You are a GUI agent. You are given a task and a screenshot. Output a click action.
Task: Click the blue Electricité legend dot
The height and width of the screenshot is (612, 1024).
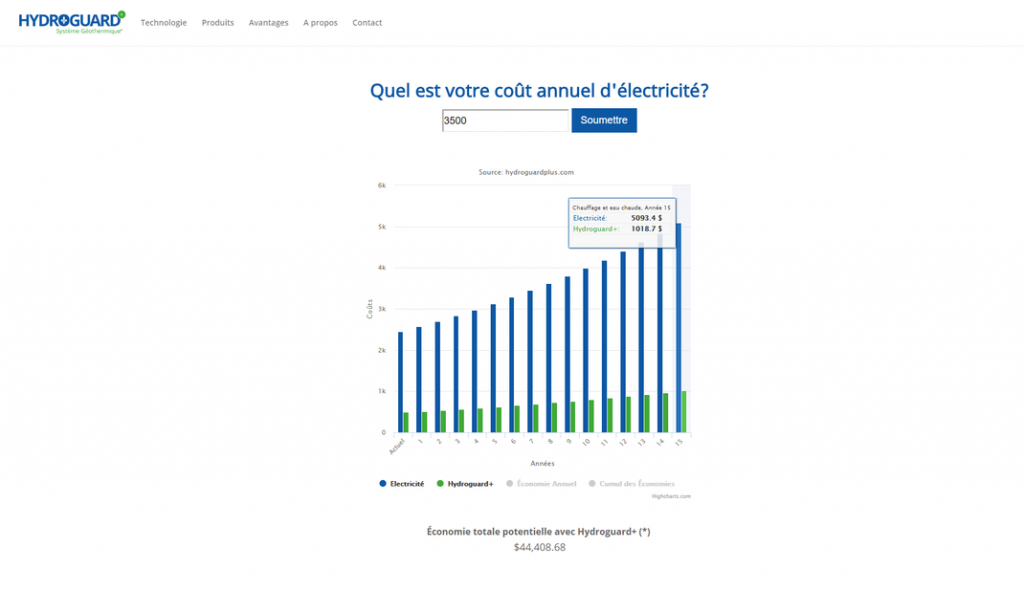point(383,484)
